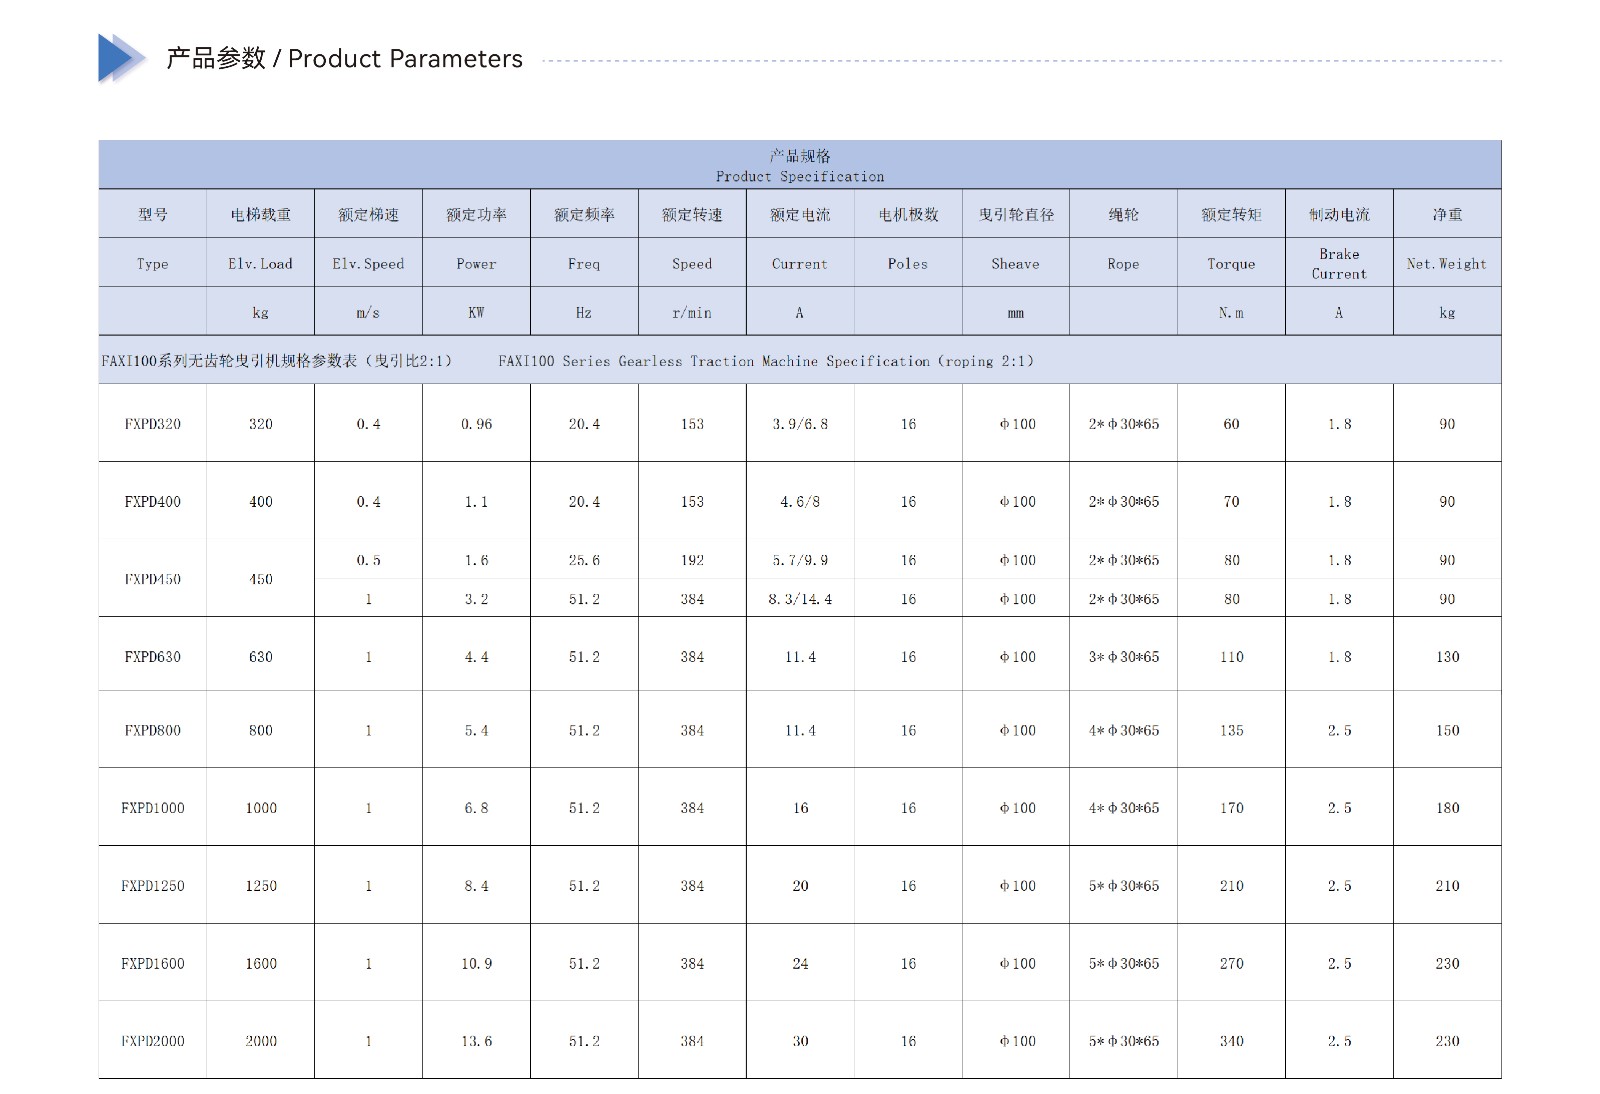Viewport: 1600px width, 1094px height.
Task: Click the '2000' elevator load value
Action: (261, 1041)
